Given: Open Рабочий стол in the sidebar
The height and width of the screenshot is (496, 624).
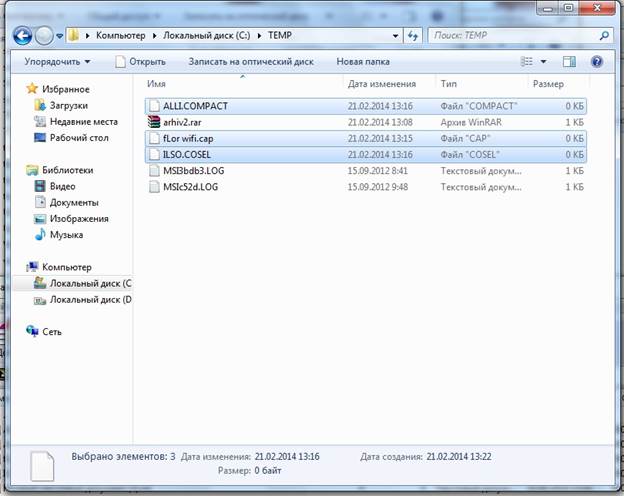Looking at the screenshot, I should (79, 138).
